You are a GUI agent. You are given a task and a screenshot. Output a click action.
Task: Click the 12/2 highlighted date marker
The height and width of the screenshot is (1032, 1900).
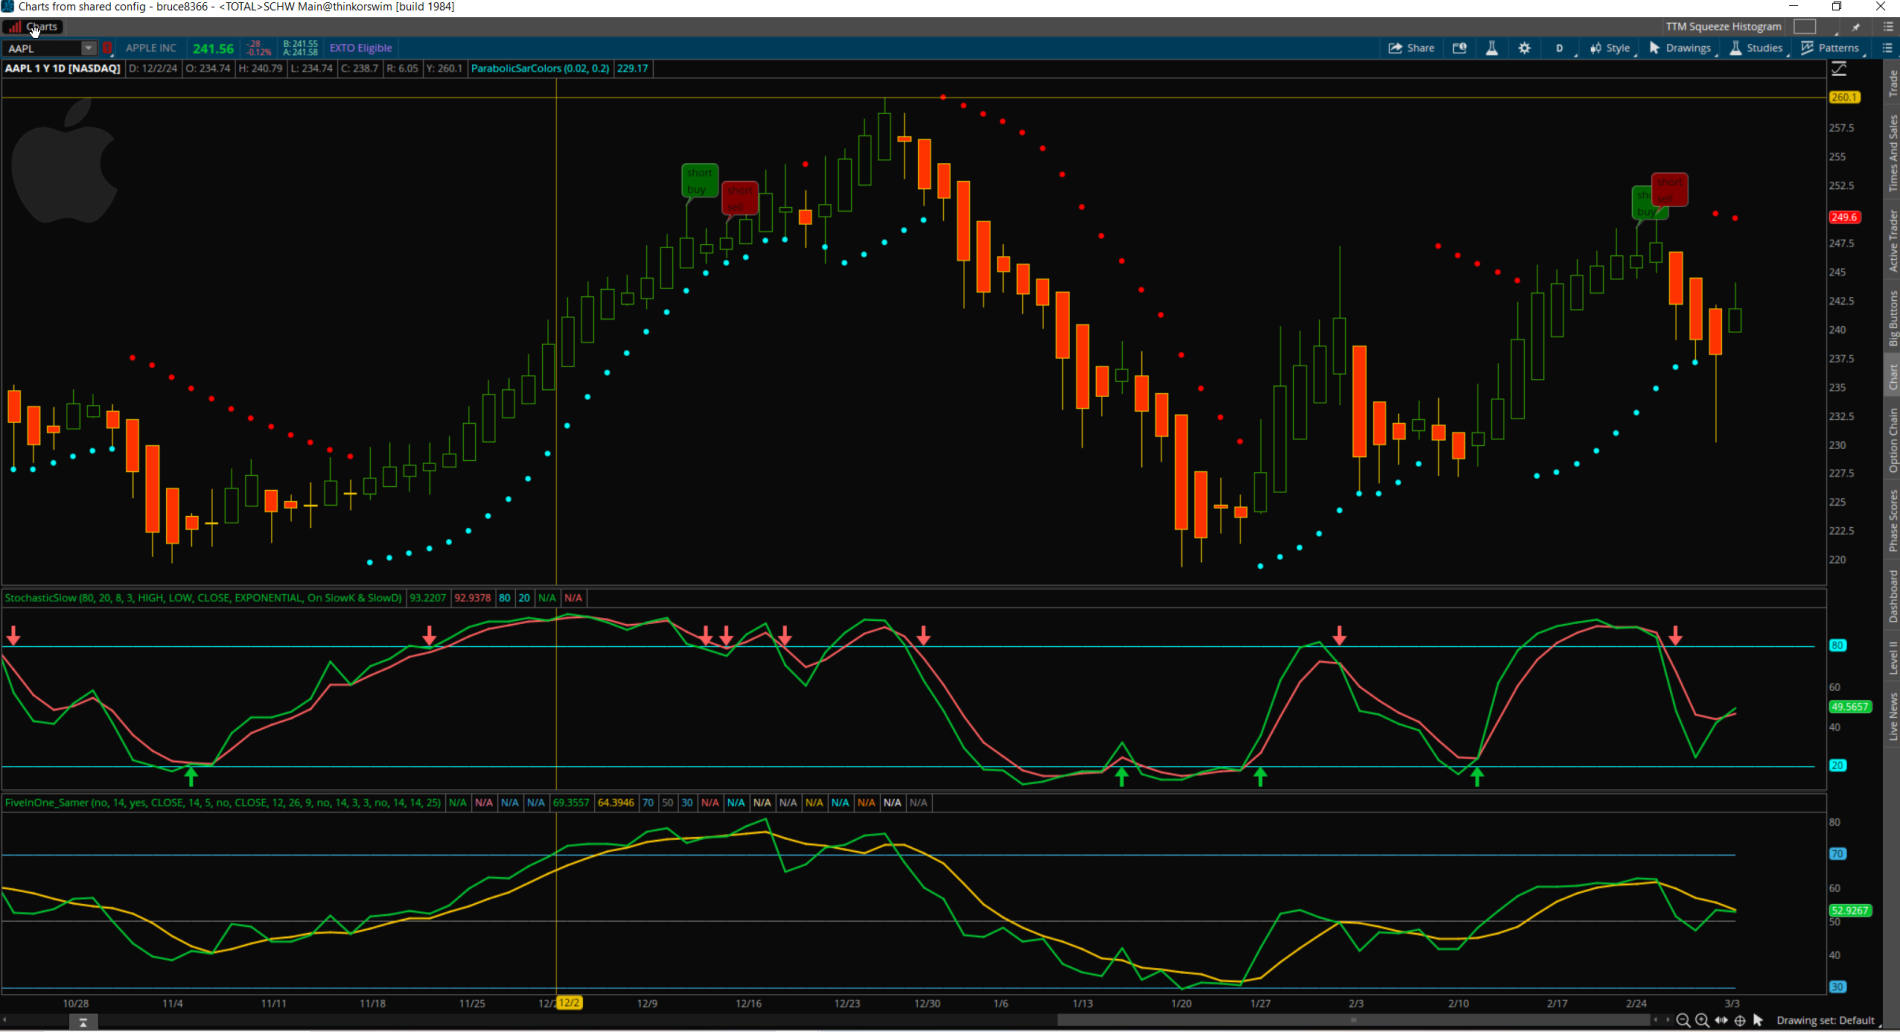569,1003
